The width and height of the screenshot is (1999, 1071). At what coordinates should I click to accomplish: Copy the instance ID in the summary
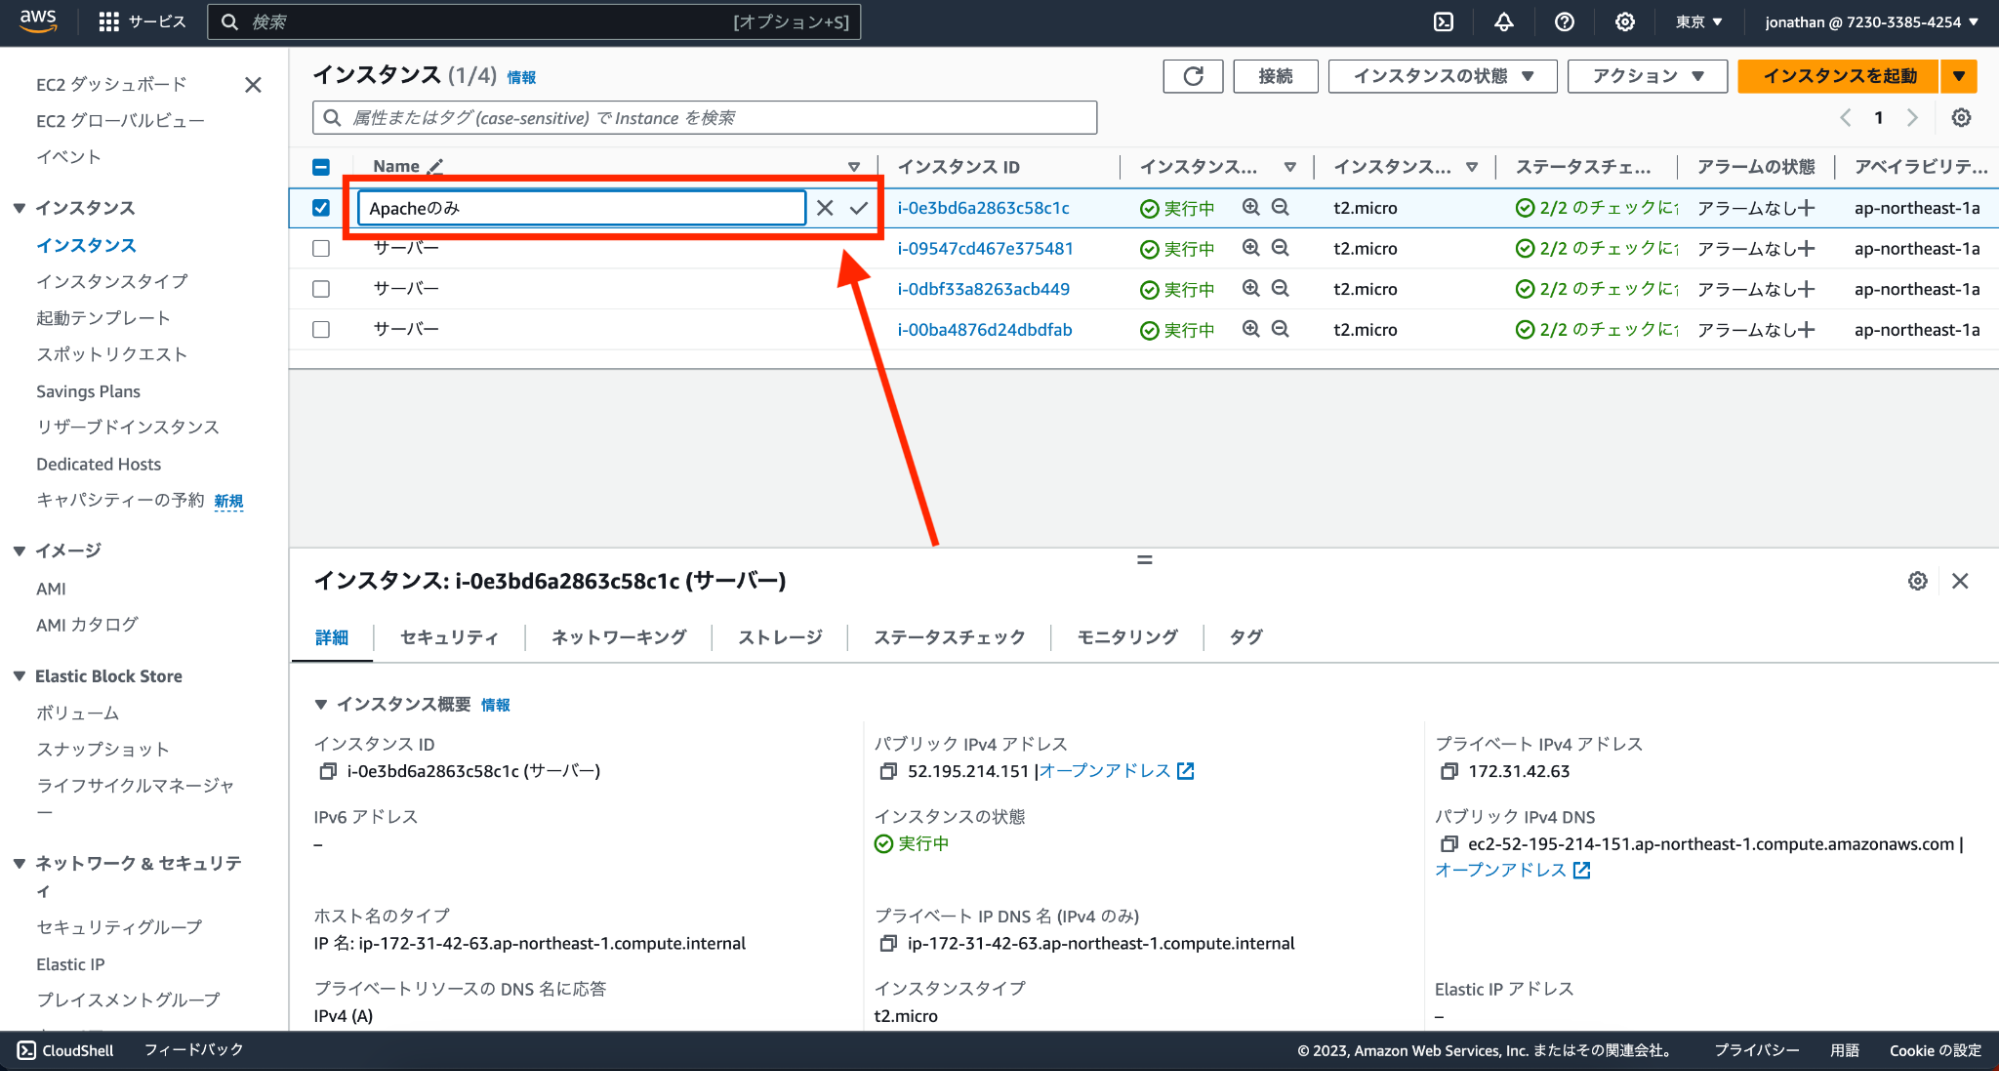click(327, 771)
